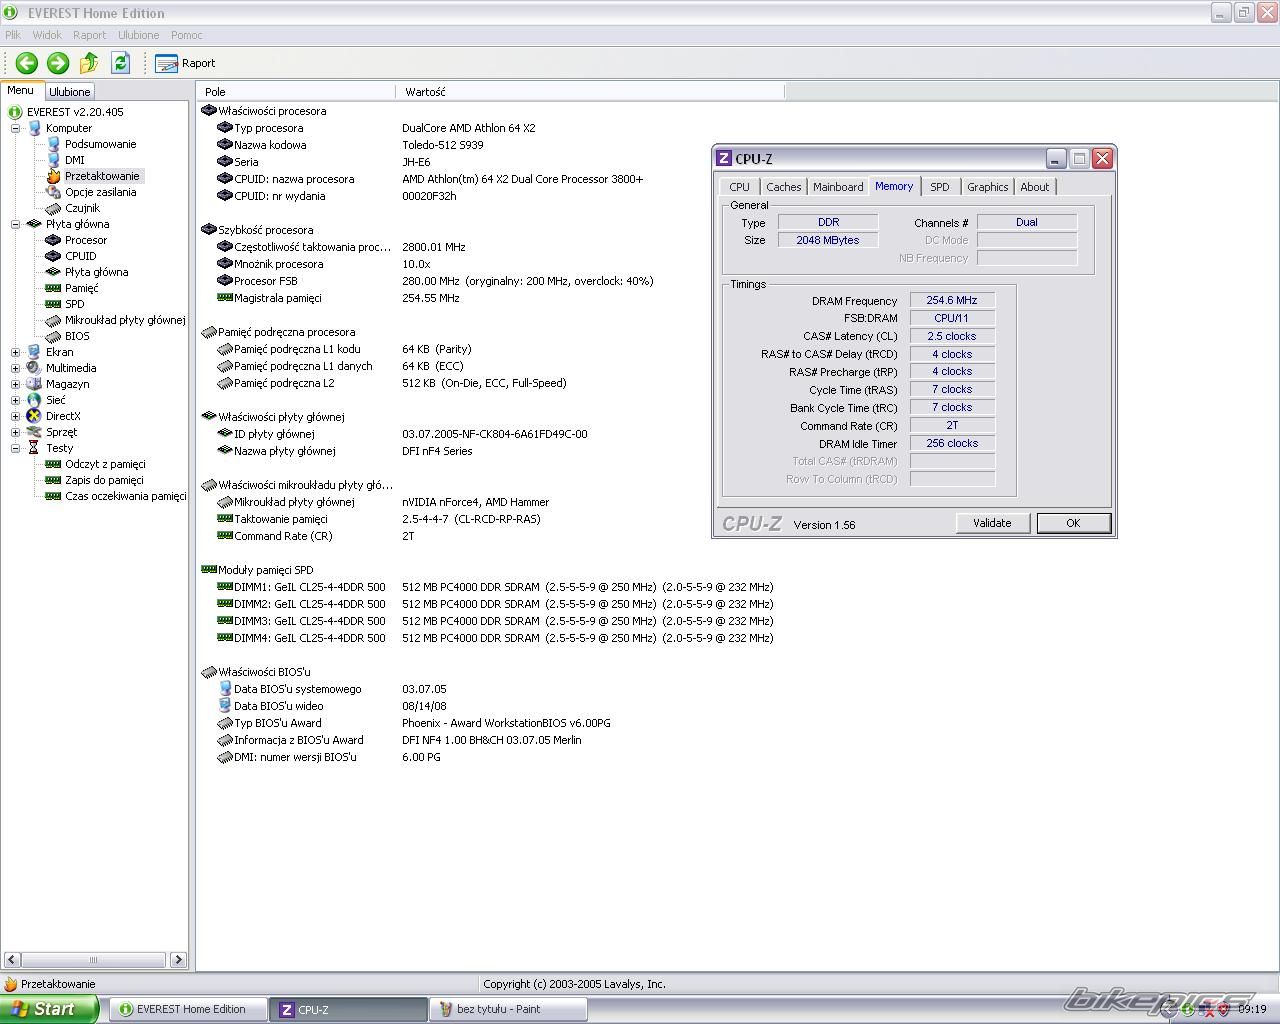Screen dimensions: 1280x1024
Task: Select the Mnożnik procesora row
Action: point(490,264)
